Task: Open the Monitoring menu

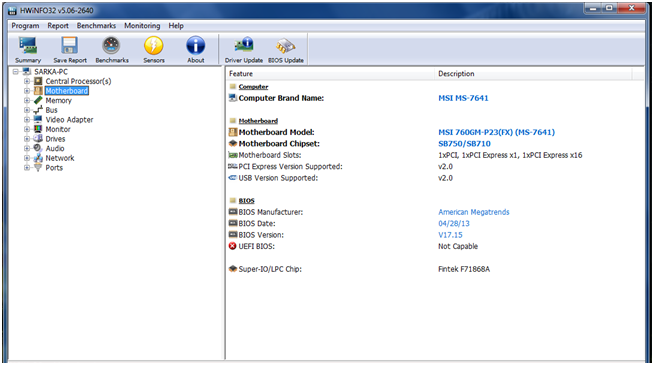Action: [x=142, y=26]
